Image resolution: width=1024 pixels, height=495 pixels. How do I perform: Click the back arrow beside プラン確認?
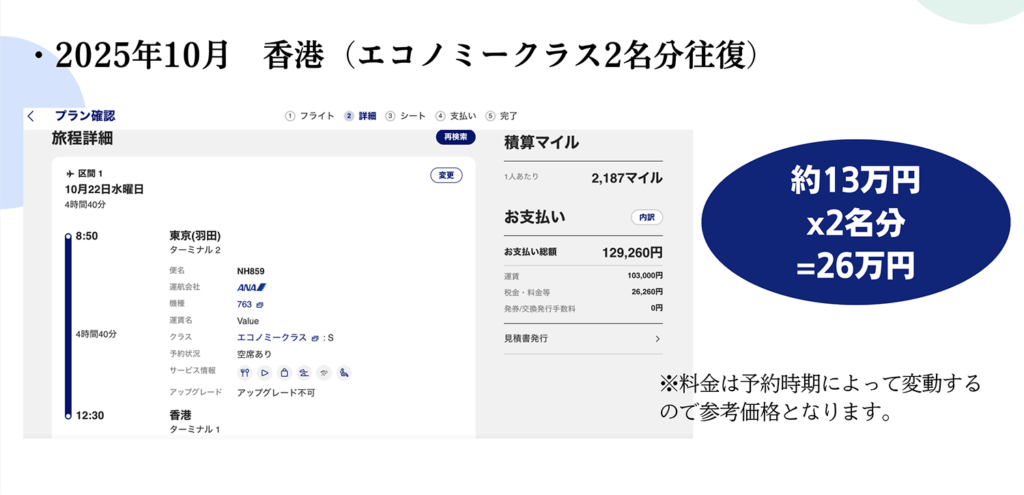point(31,116)
